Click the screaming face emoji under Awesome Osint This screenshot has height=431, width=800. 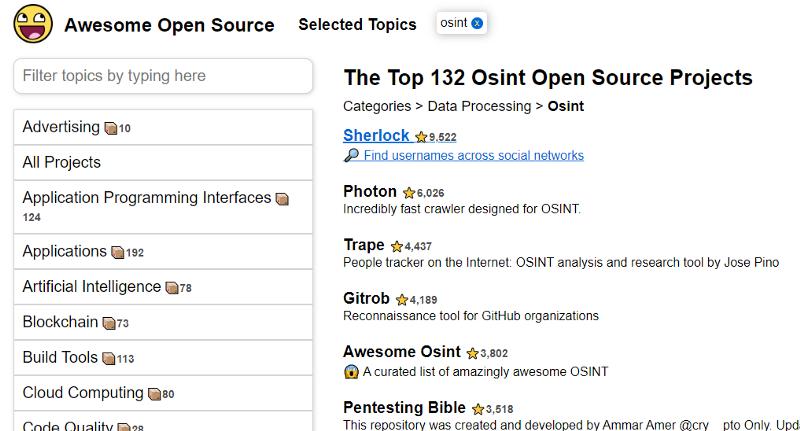351,372
